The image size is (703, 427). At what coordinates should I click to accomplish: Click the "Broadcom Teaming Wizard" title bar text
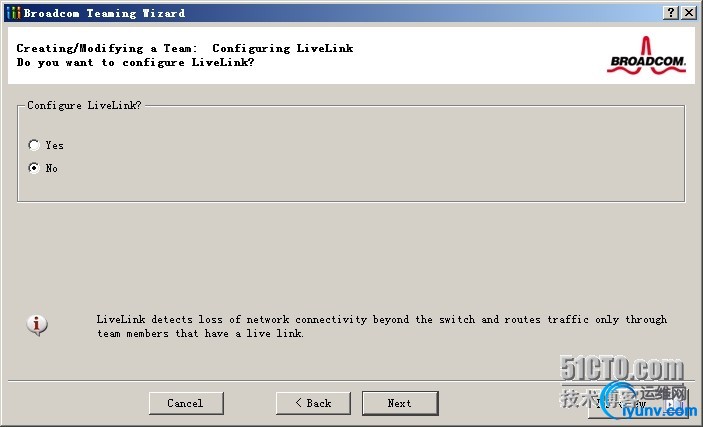click(x=104, y=13)
